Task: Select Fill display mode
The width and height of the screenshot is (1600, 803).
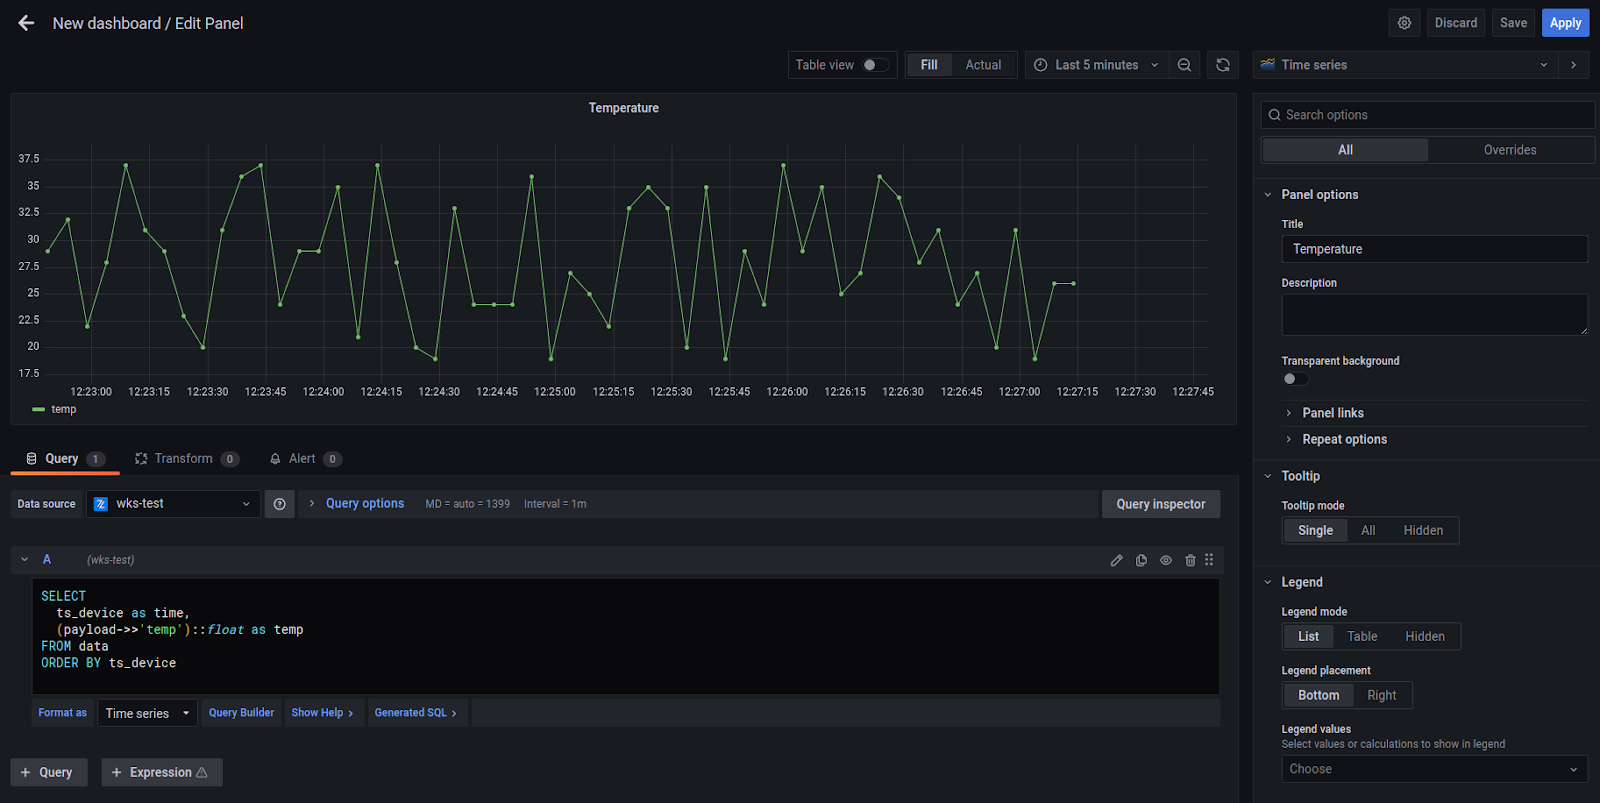Action: (x=929, y=65)
